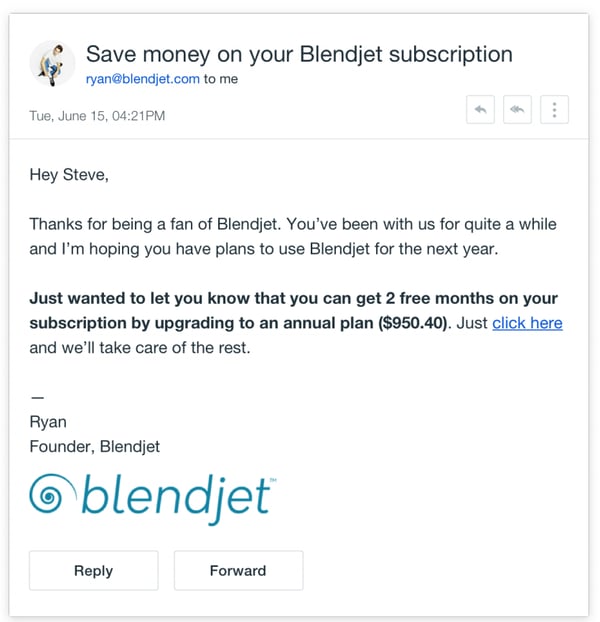The image size is (600, 622).
Task: Click the "Hey Steve," greeting
Action: tap(69, 175)
